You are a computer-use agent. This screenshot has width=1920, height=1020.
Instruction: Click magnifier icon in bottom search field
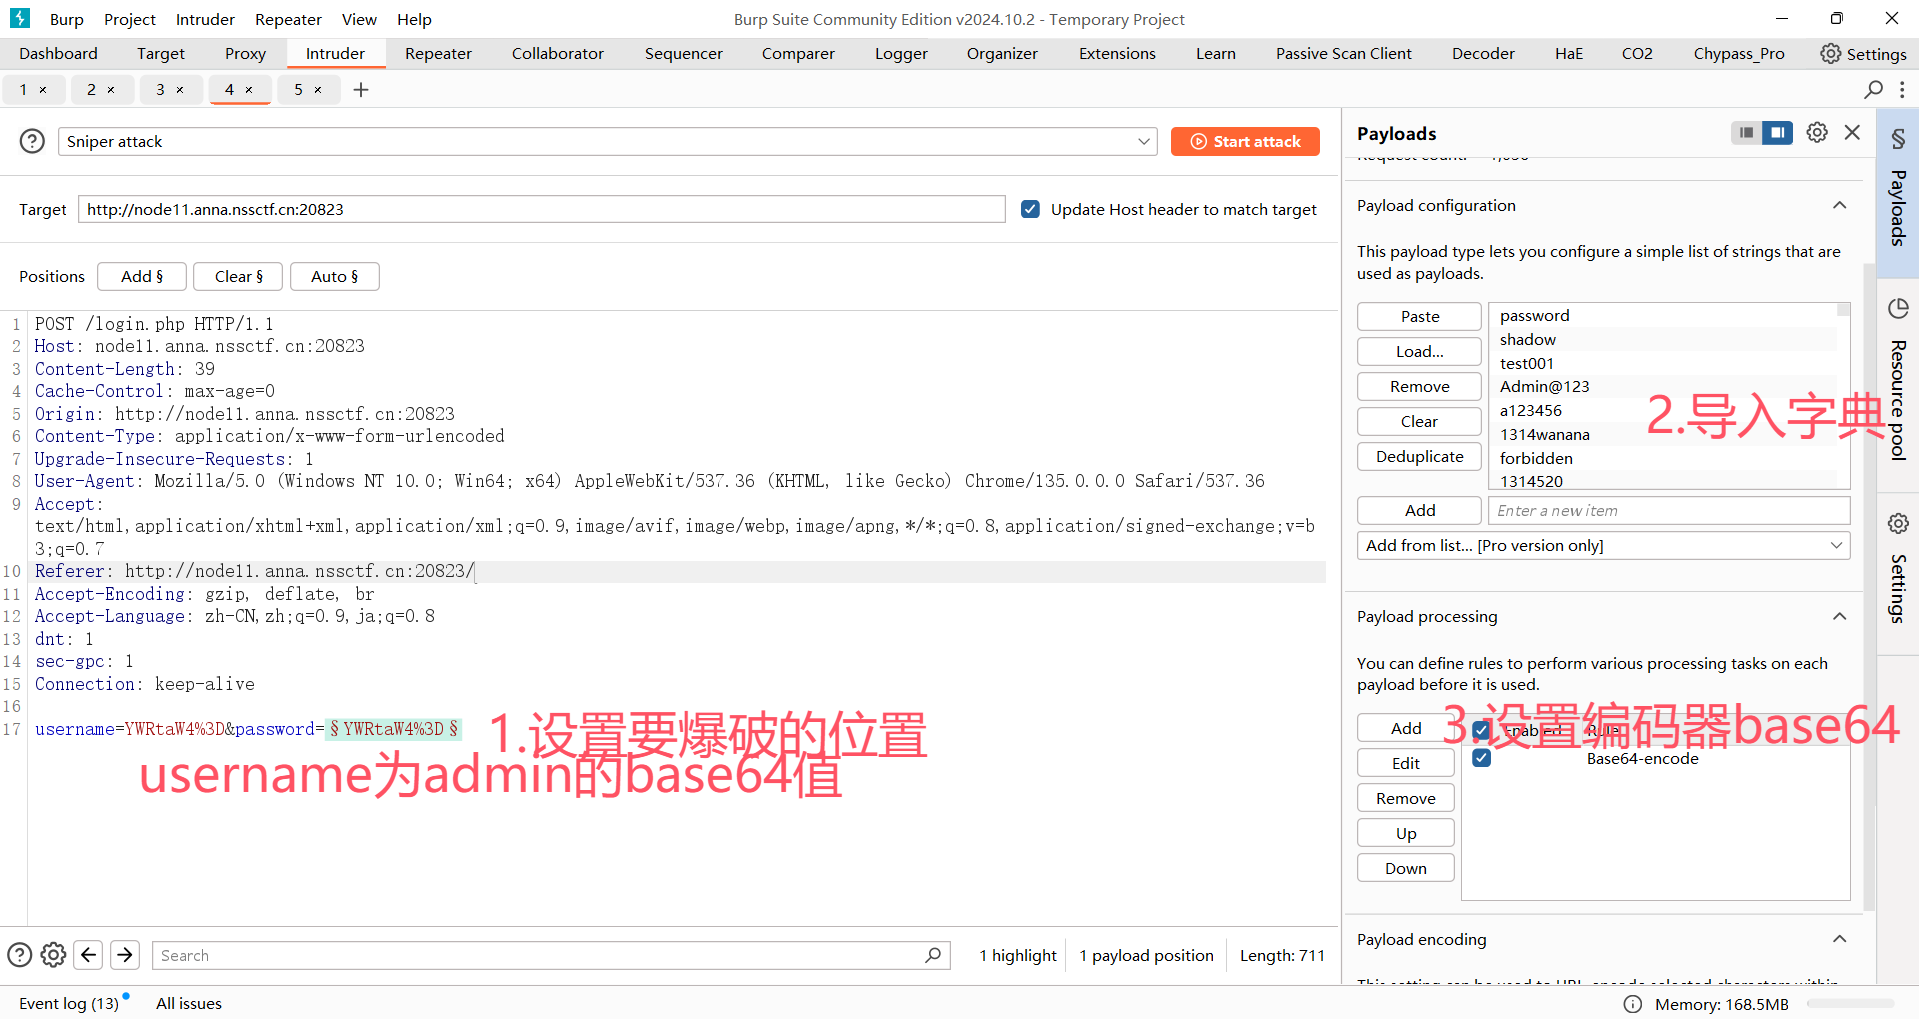click(933, 955)
